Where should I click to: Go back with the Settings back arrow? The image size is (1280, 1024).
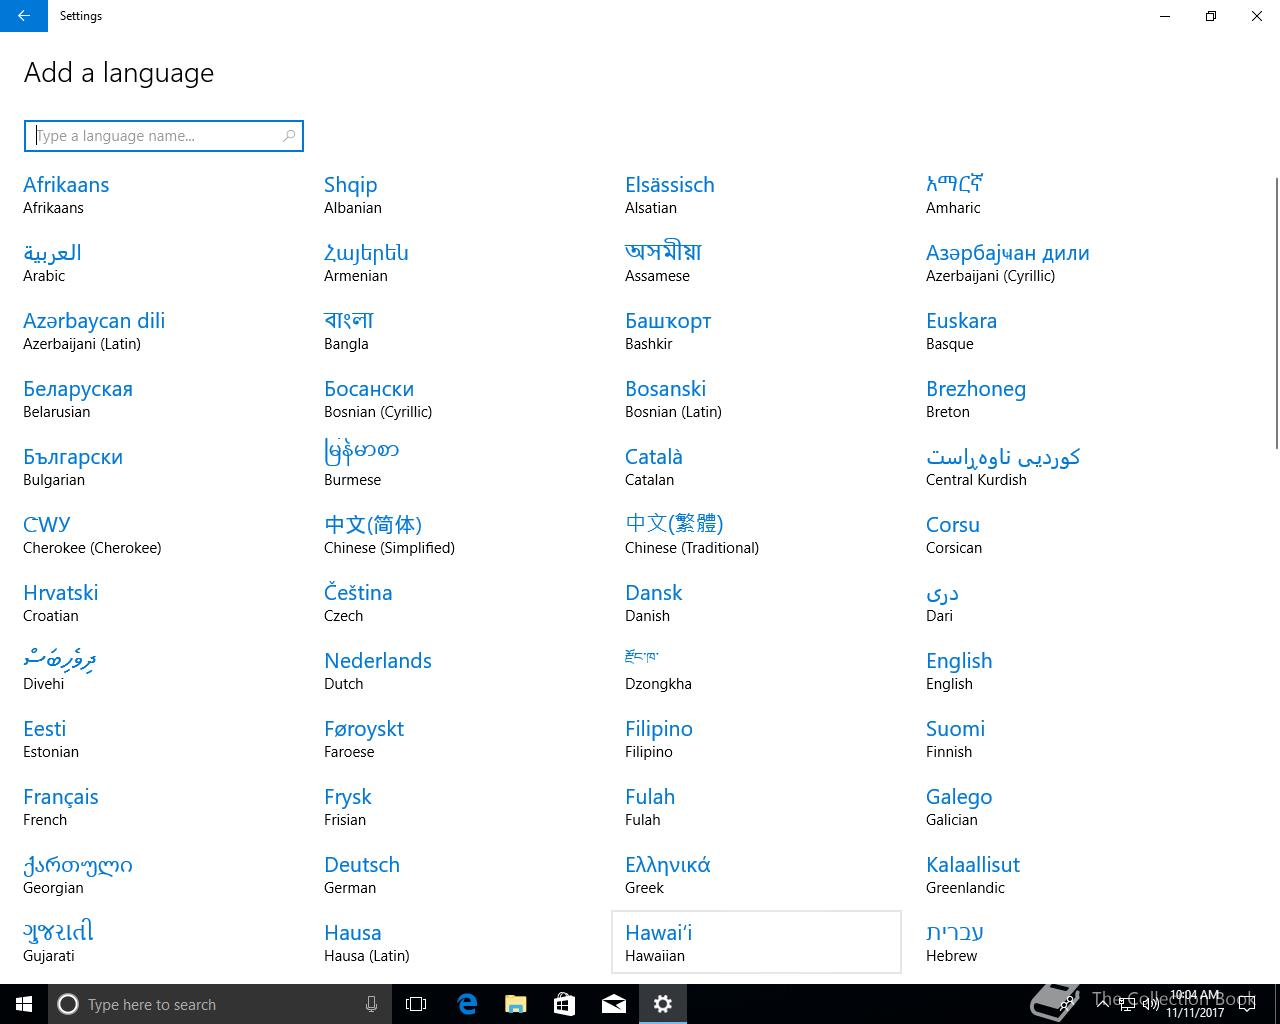pos(23,16)
